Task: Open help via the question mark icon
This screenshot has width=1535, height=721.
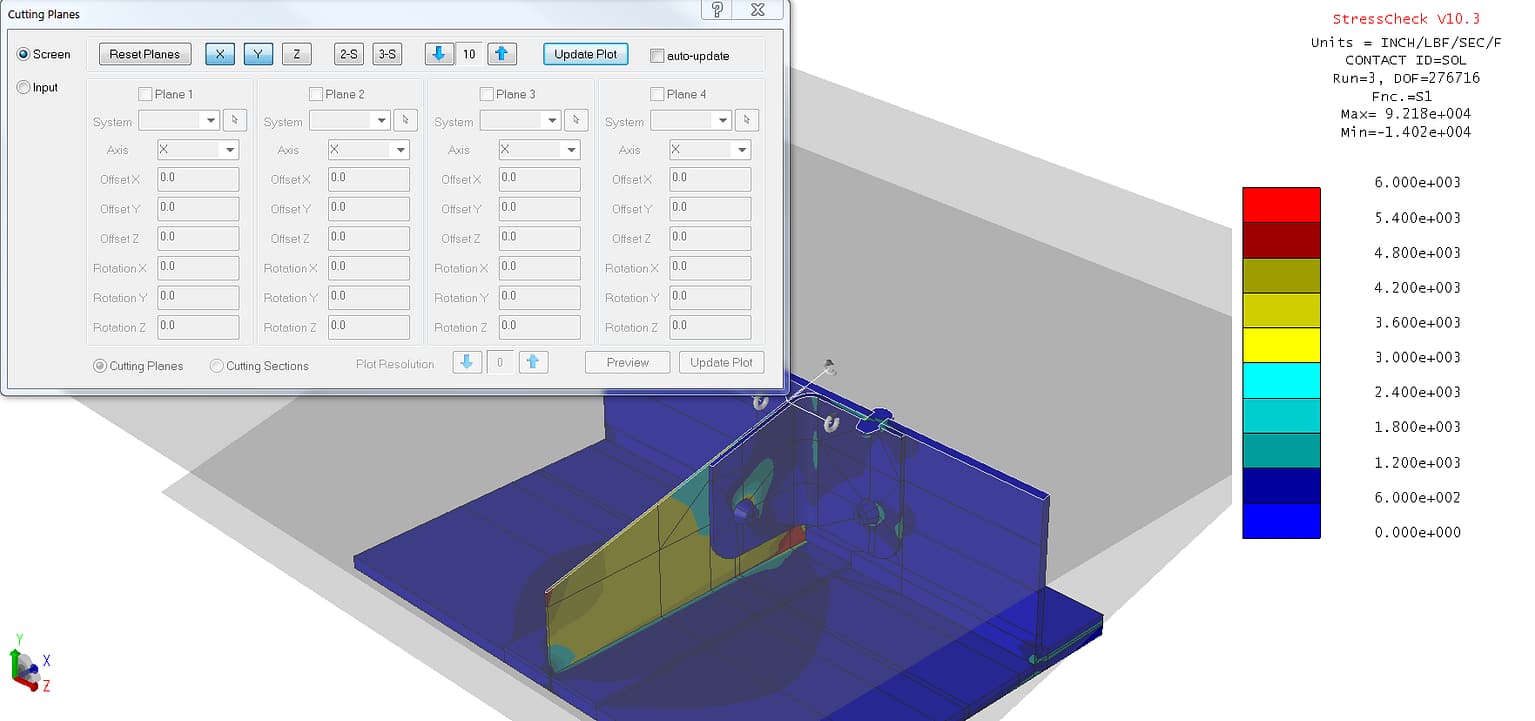Action: [x=717, y=10]
